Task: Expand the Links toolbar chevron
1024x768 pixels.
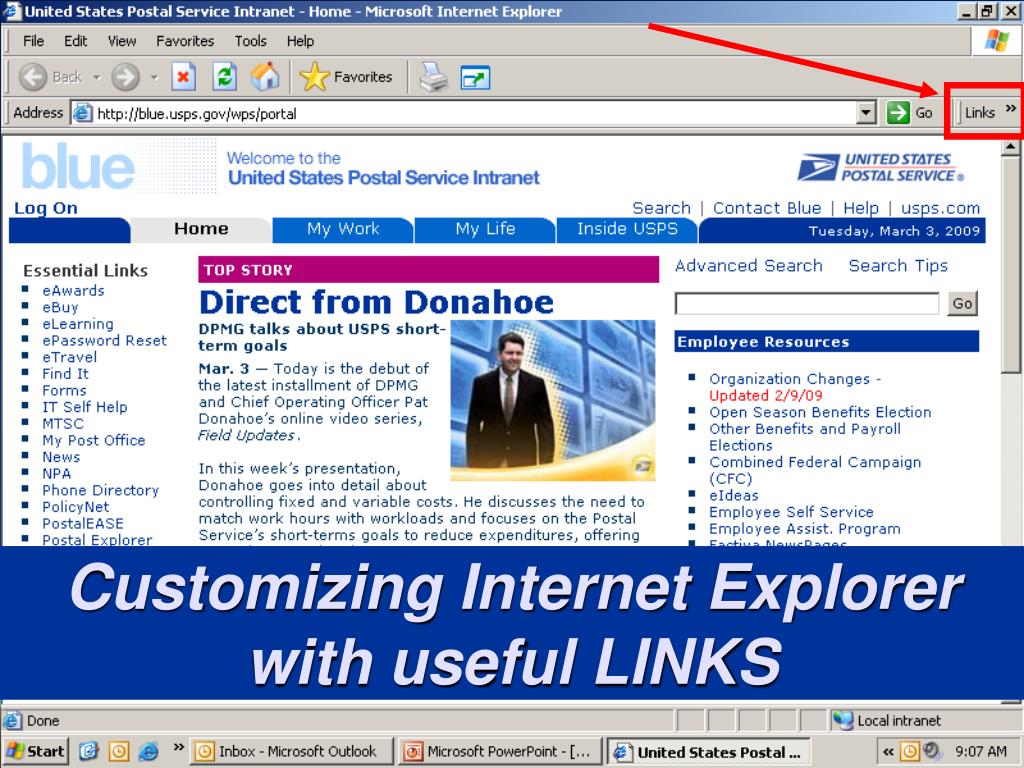Action: [1011, 108]
